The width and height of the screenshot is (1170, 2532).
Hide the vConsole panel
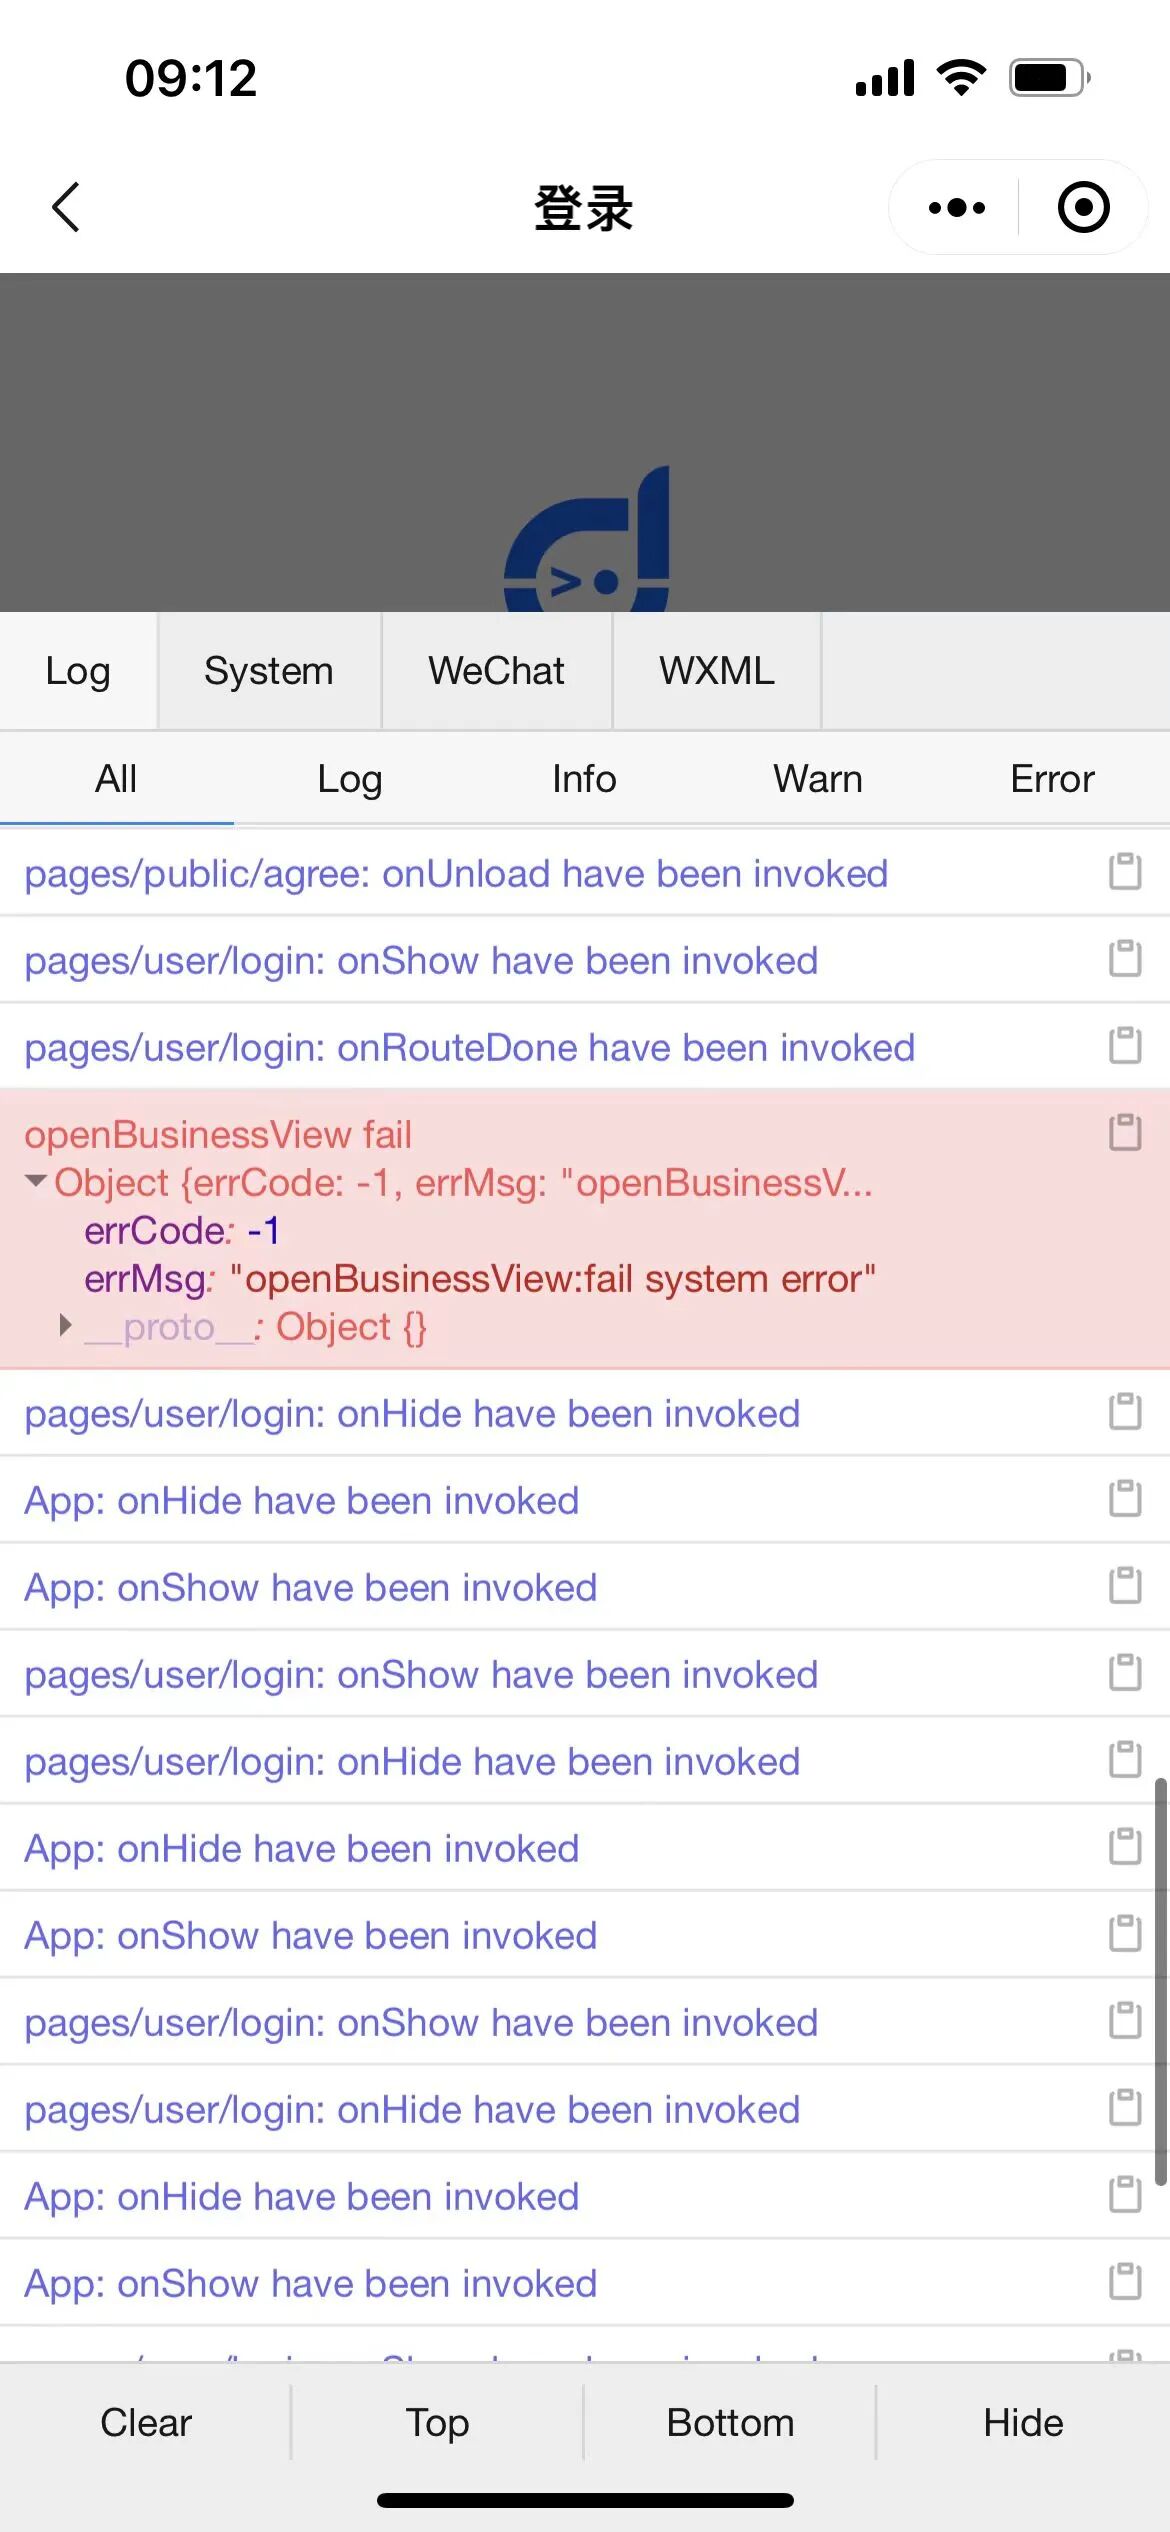tap(1023, 2423)
